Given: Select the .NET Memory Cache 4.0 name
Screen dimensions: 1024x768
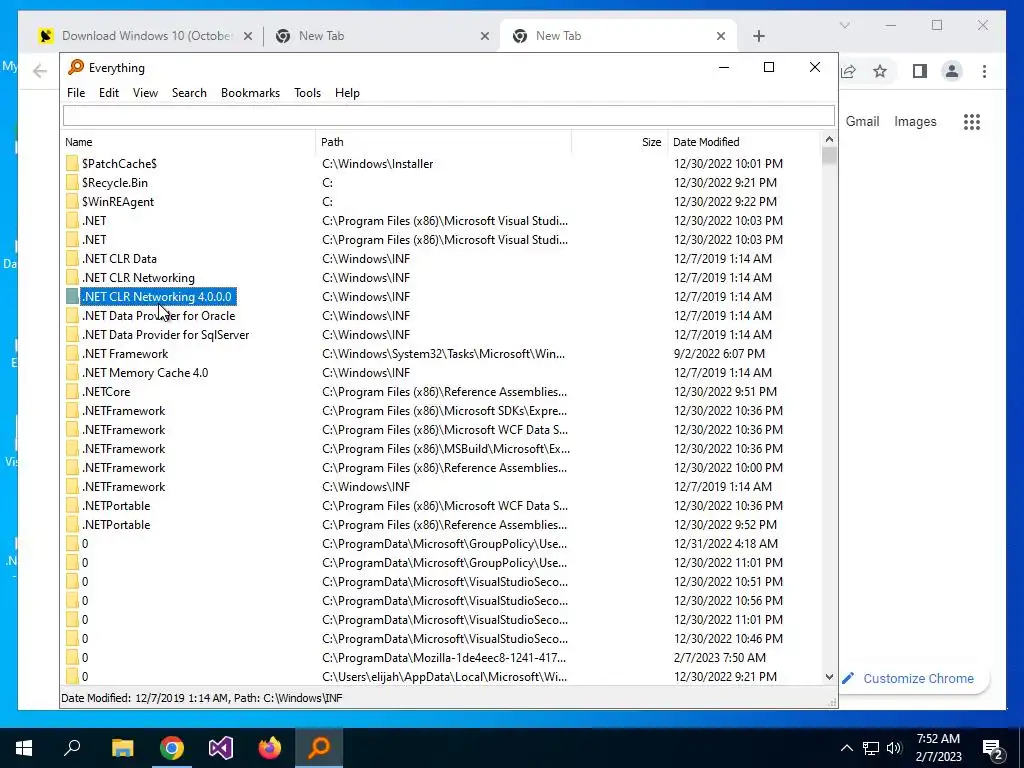Looking at the screenshot, I should (x=145, y=372).
